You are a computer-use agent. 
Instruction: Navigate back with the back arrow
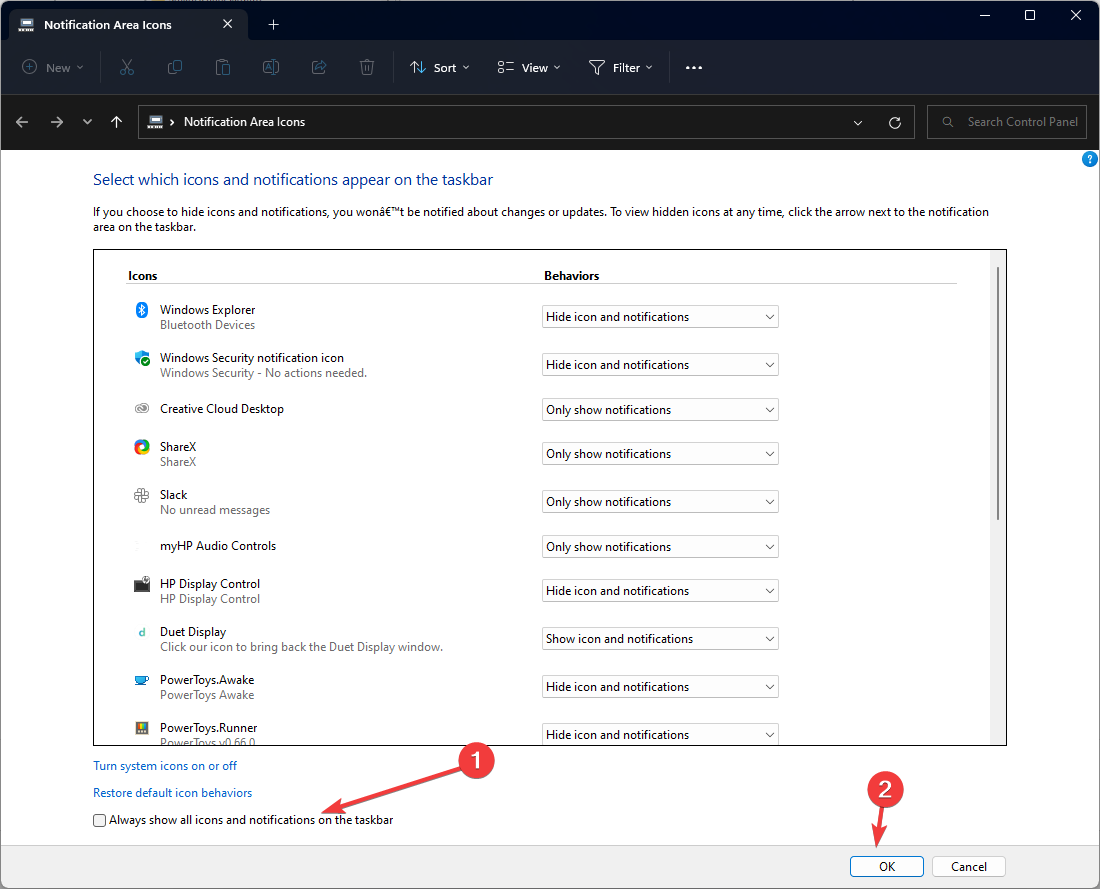click(23, 122)
